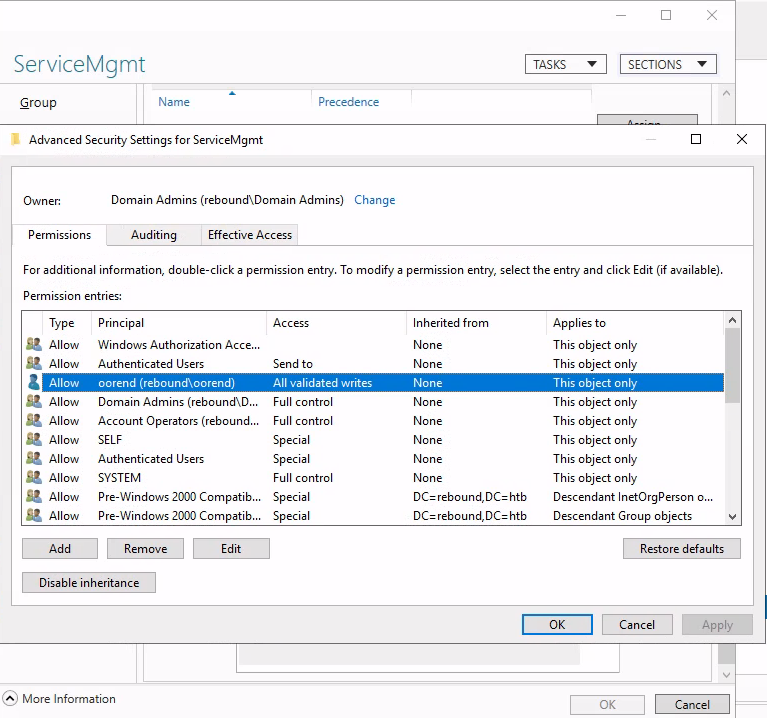The height and width of the screenshot is (718, 767).
Task: Select the 'Send to' access cell
Action: (293, 364)
